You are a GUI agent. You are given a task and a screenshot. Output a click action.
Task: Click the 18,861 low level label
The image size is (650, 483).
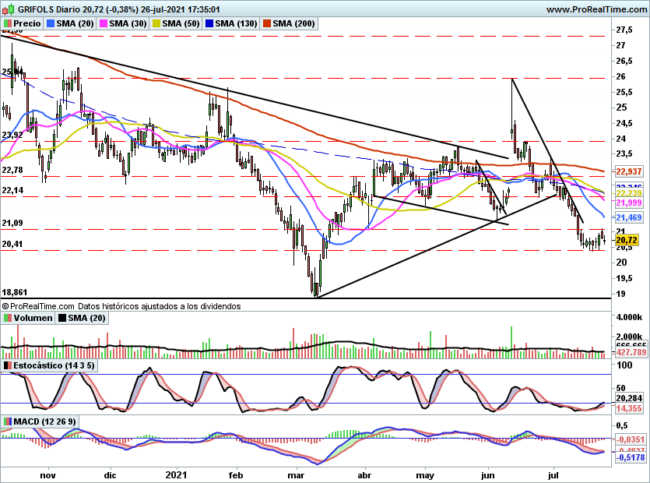[x=15, y=292]
